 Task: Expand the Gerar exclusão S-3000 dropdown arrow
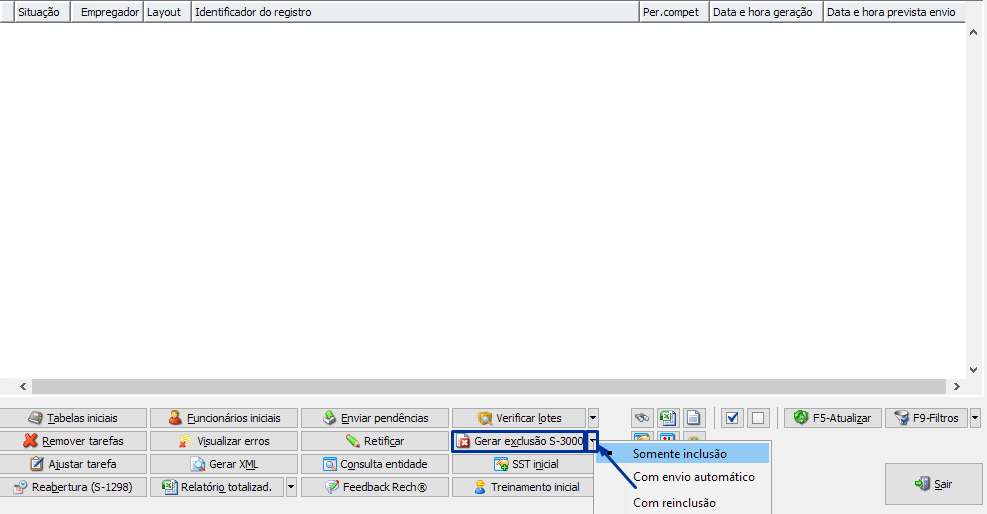593,441
